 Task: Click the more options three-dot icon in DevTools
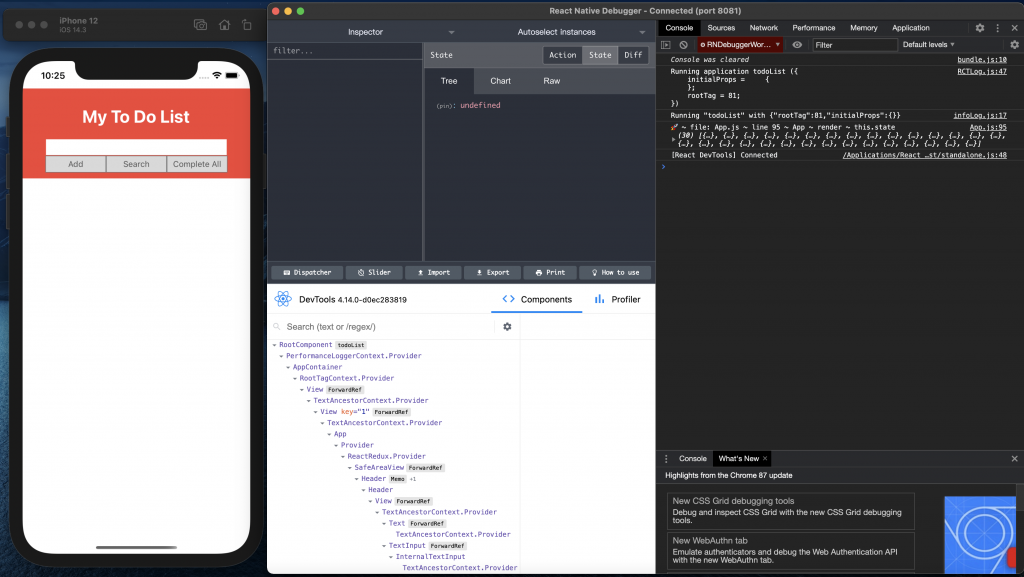997,28
